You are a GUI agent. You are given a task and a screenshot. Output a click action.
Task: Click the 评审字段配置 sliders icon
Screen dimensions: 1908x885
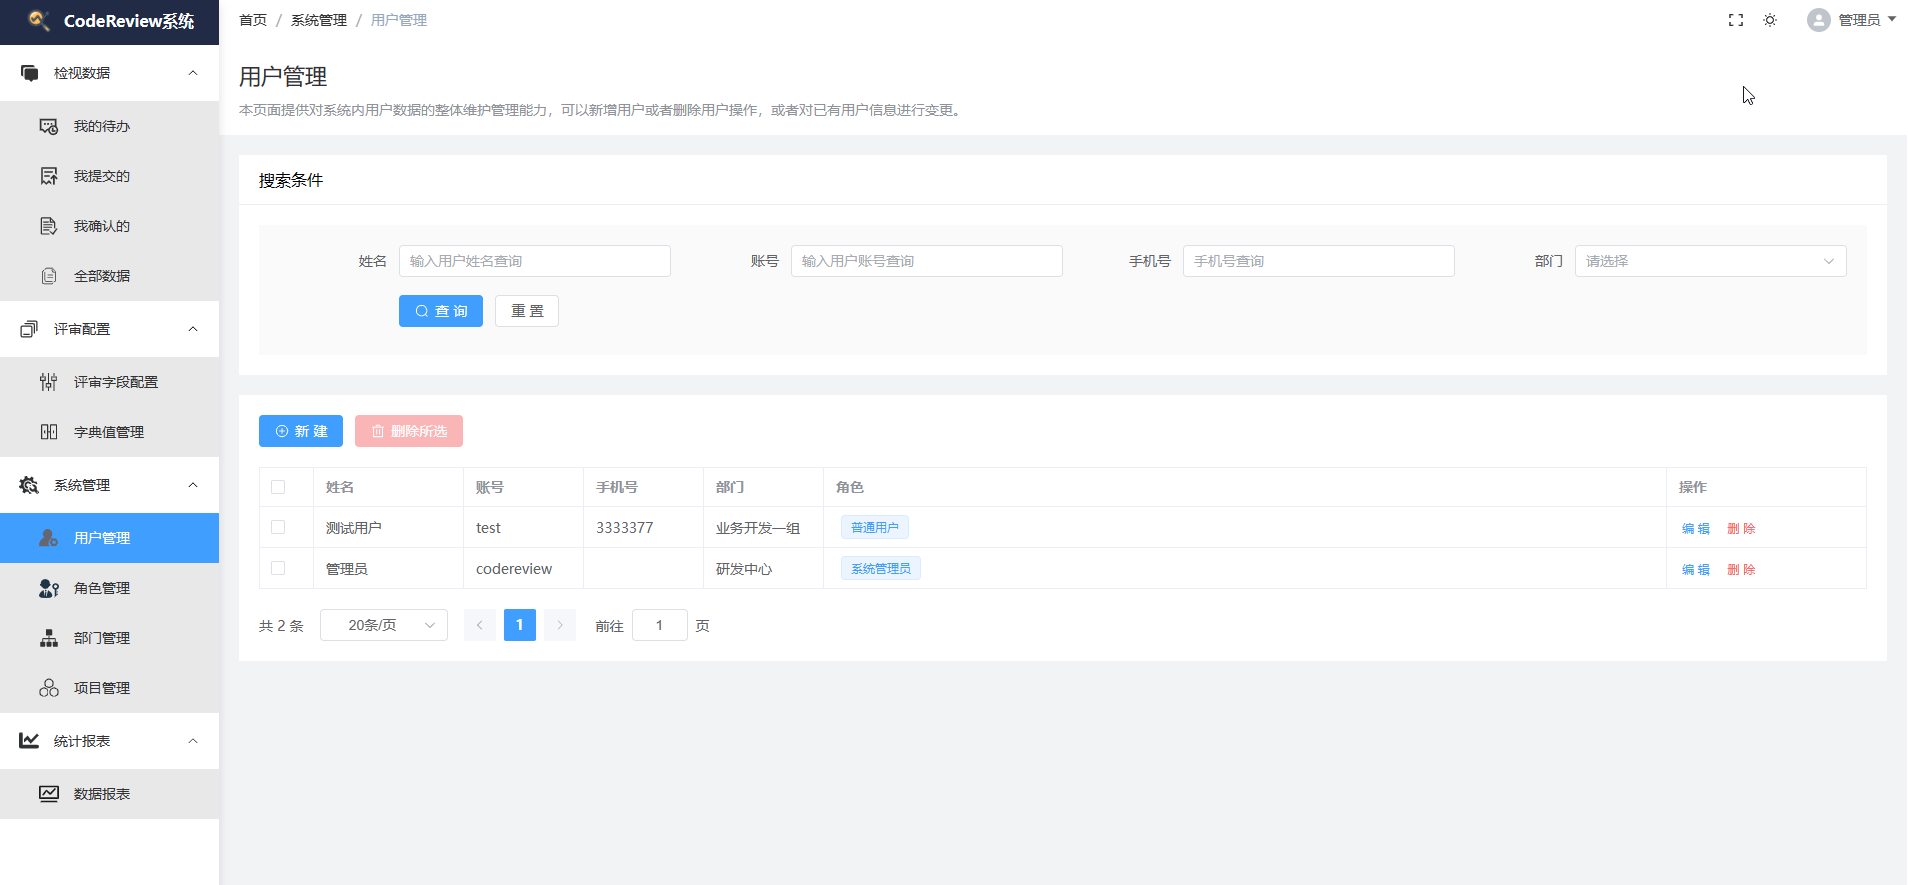48,382
